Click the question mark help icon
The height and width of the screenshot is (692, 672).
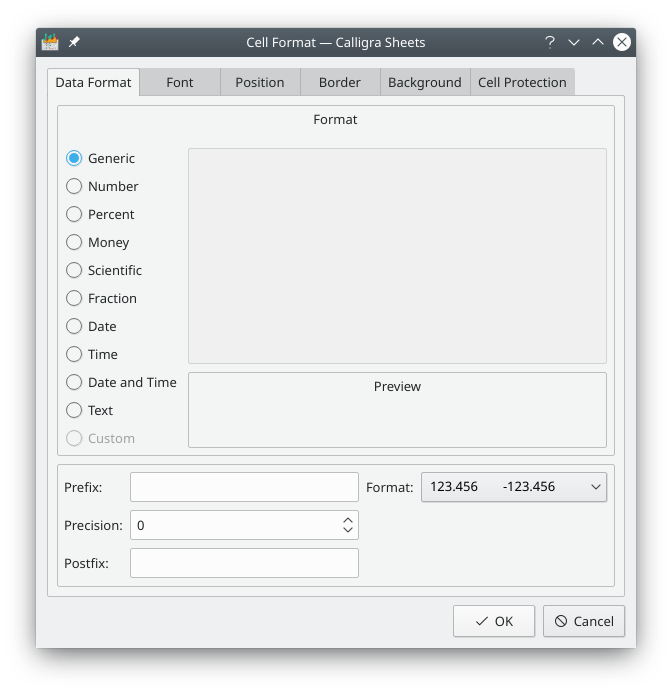pyautogui.click(x=550, y=42)
